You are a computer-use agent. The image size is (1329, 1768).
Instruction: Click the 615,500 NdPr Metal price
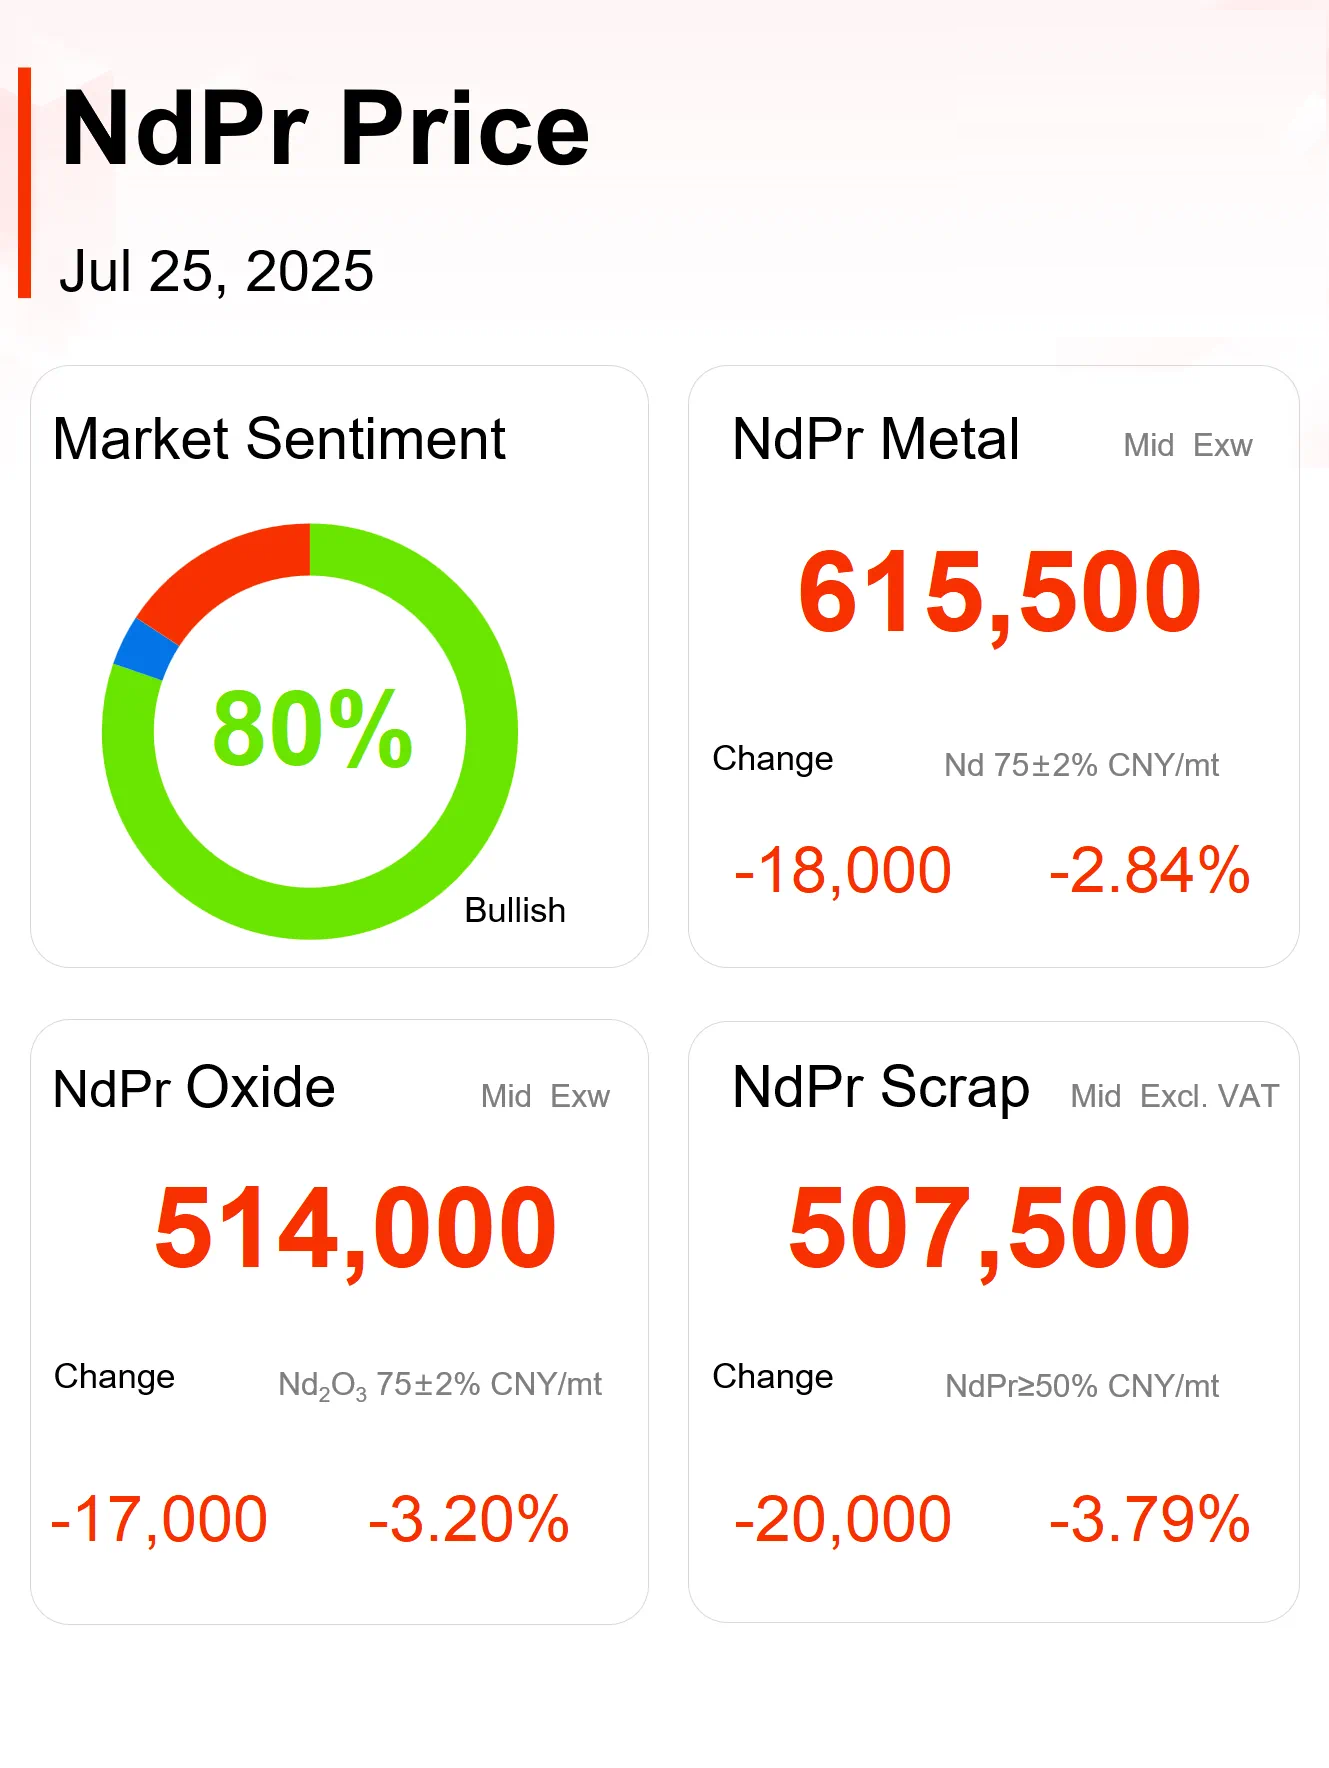pos(999,593)
